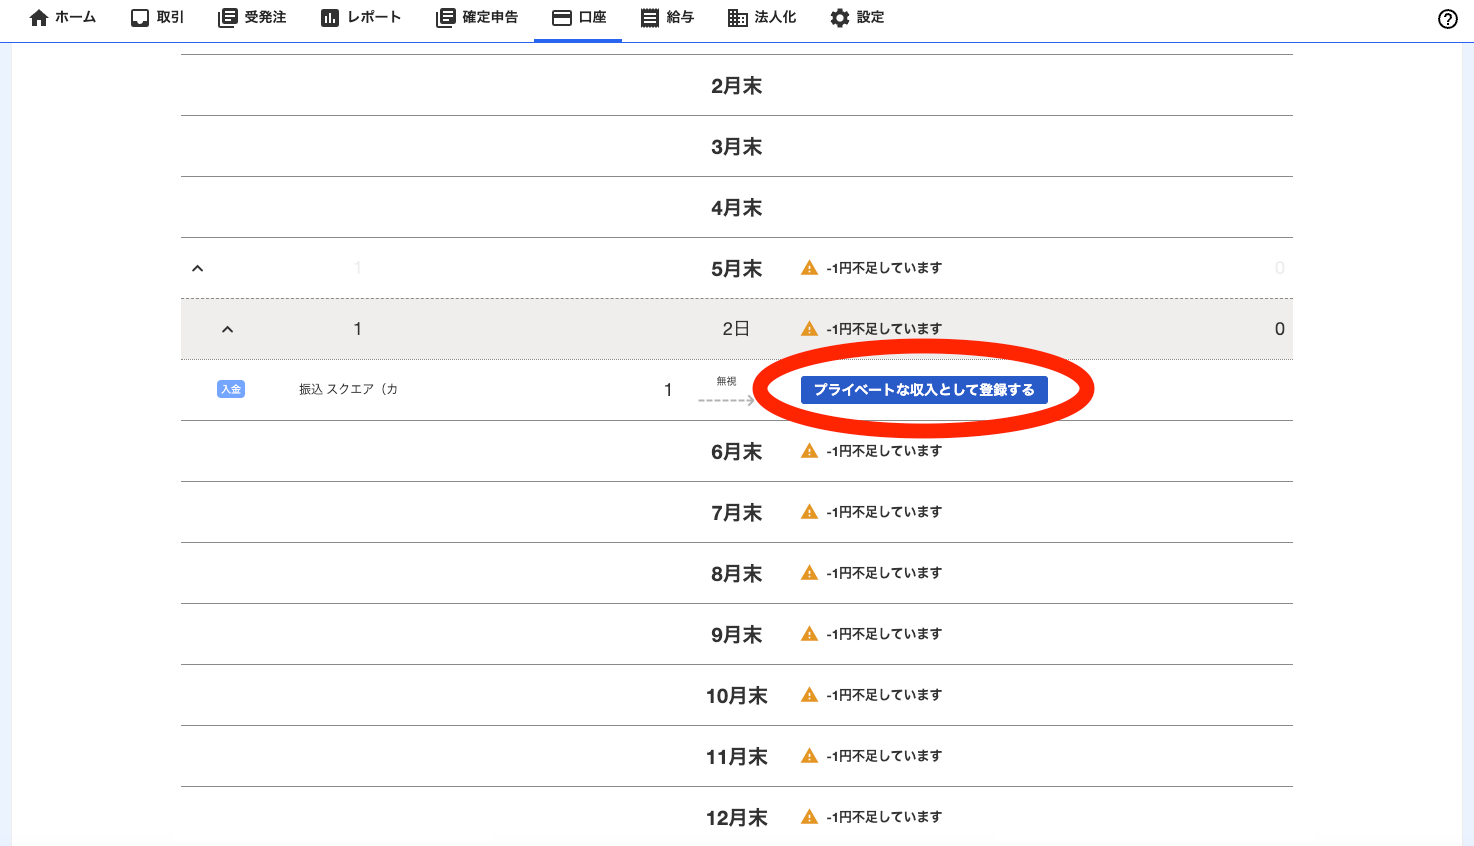Click the home icon in navigation bar
The width and height of the screenshot is (1474, 846).
click(x=39, y=18)
